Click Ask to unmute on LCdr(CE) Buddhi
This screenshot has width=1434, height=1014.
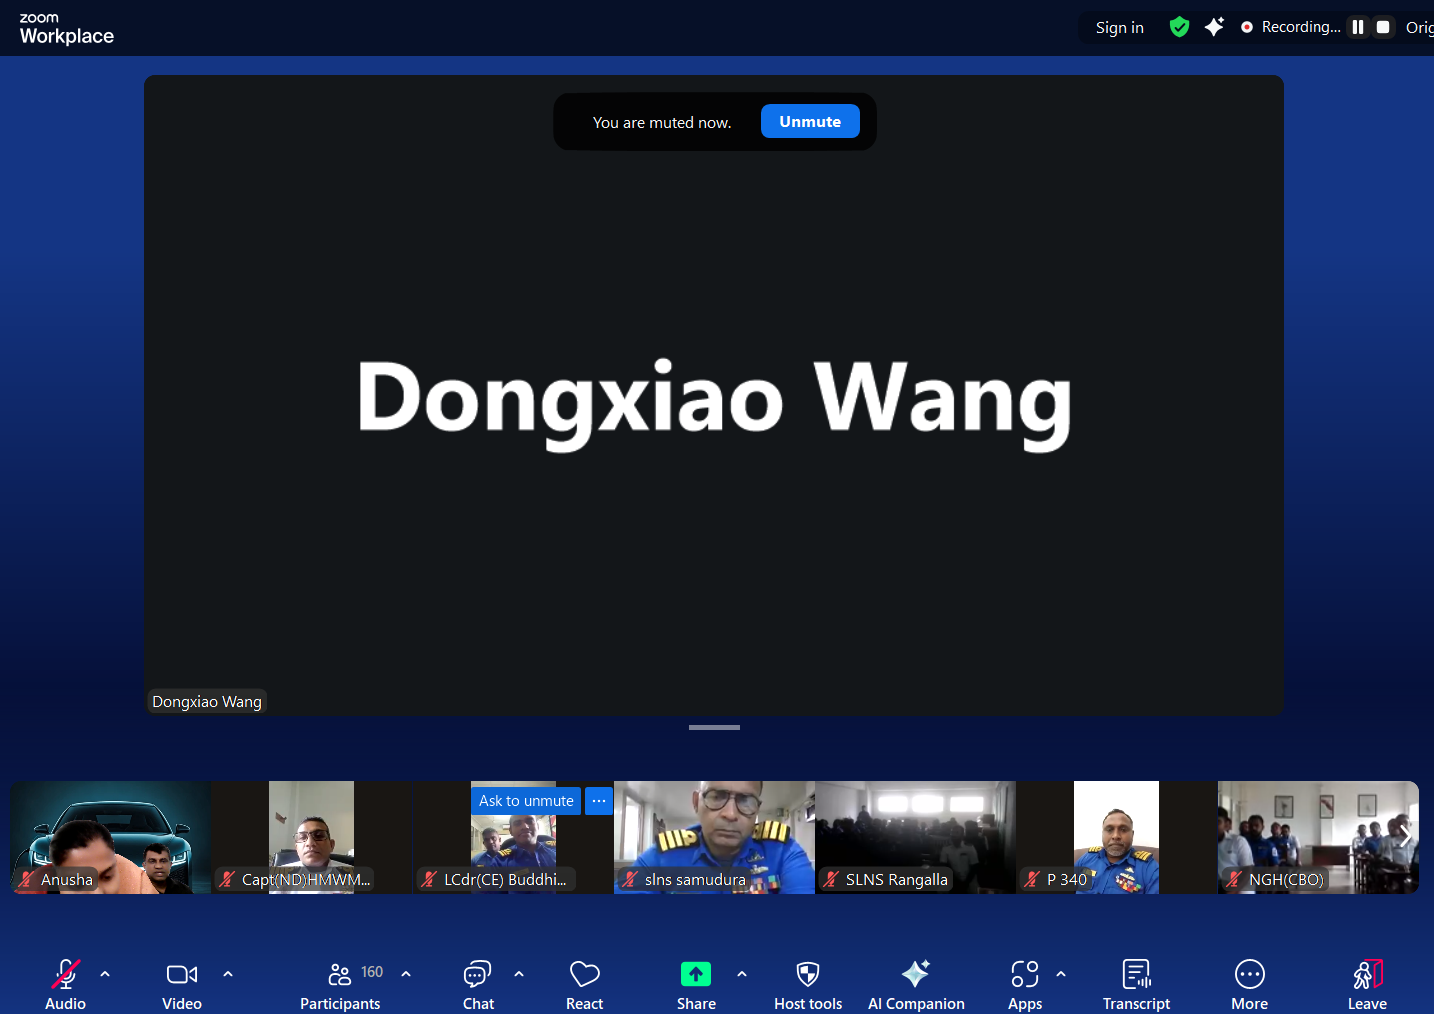pyautogui.click(x=526, y=801)
